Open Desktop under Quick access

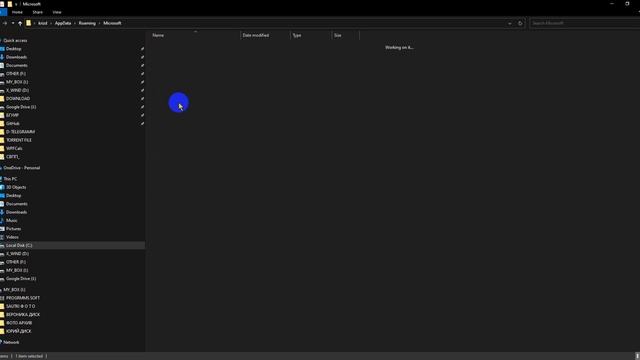coord(13,49)
